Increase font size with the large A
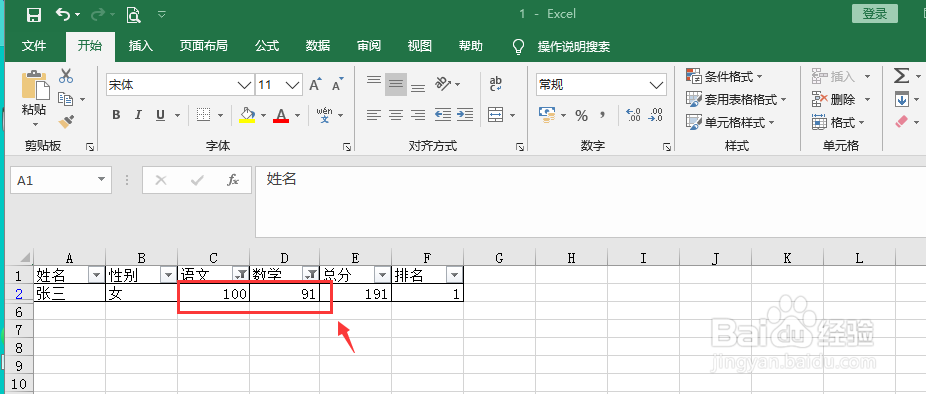Image resolution: width=926 pixels, height=394 pixels. pos(315,84)
